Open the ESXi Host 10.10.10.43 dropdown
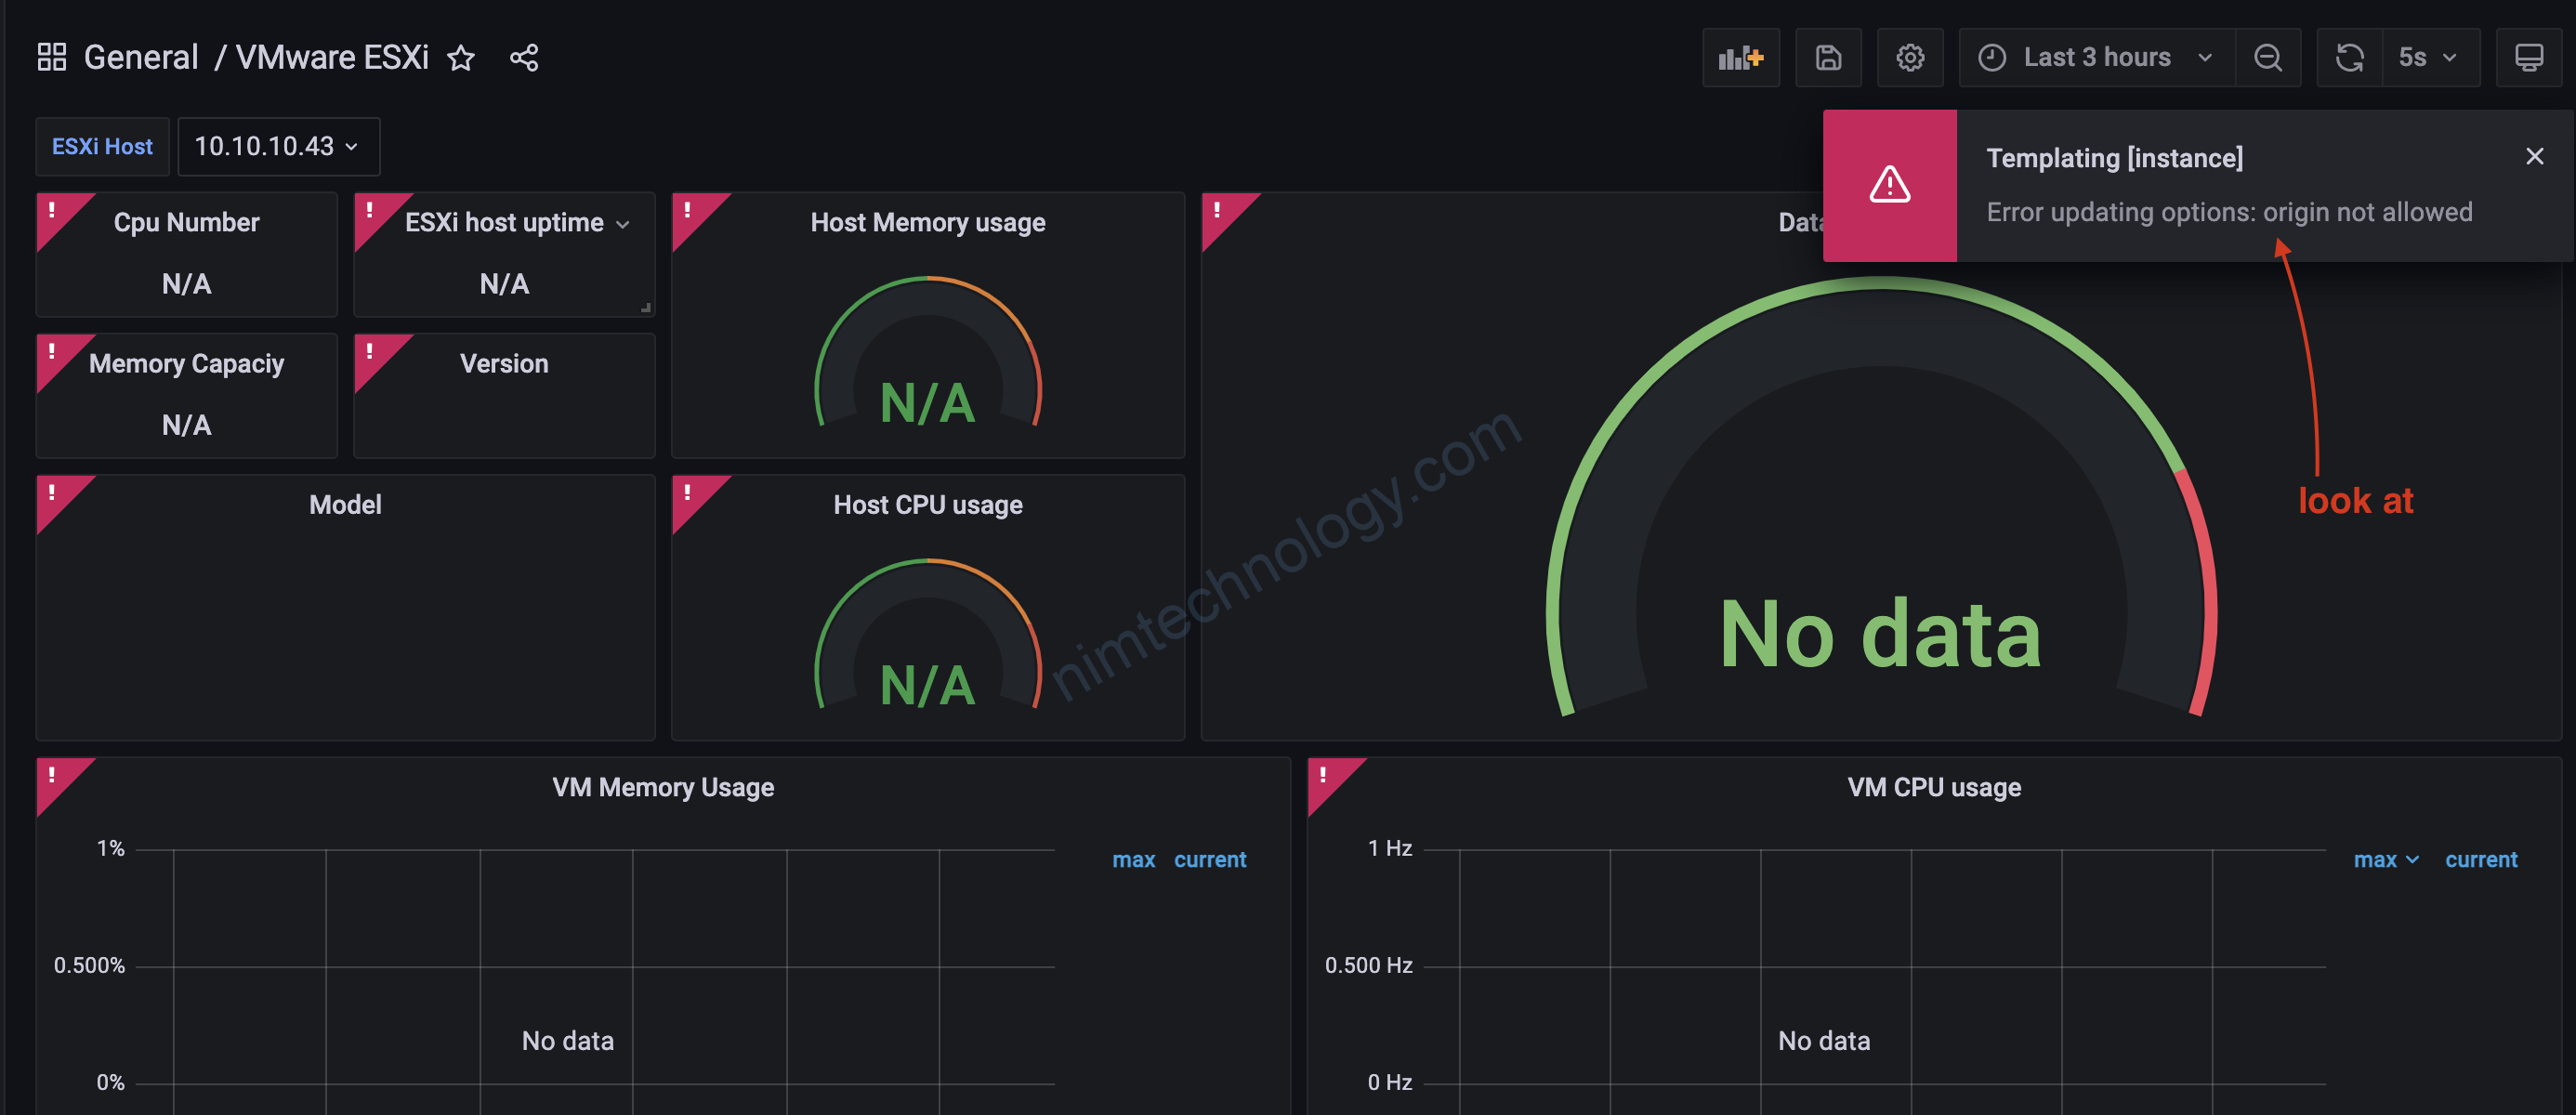Screen dimensions: 2576x1115 [278, 147]
